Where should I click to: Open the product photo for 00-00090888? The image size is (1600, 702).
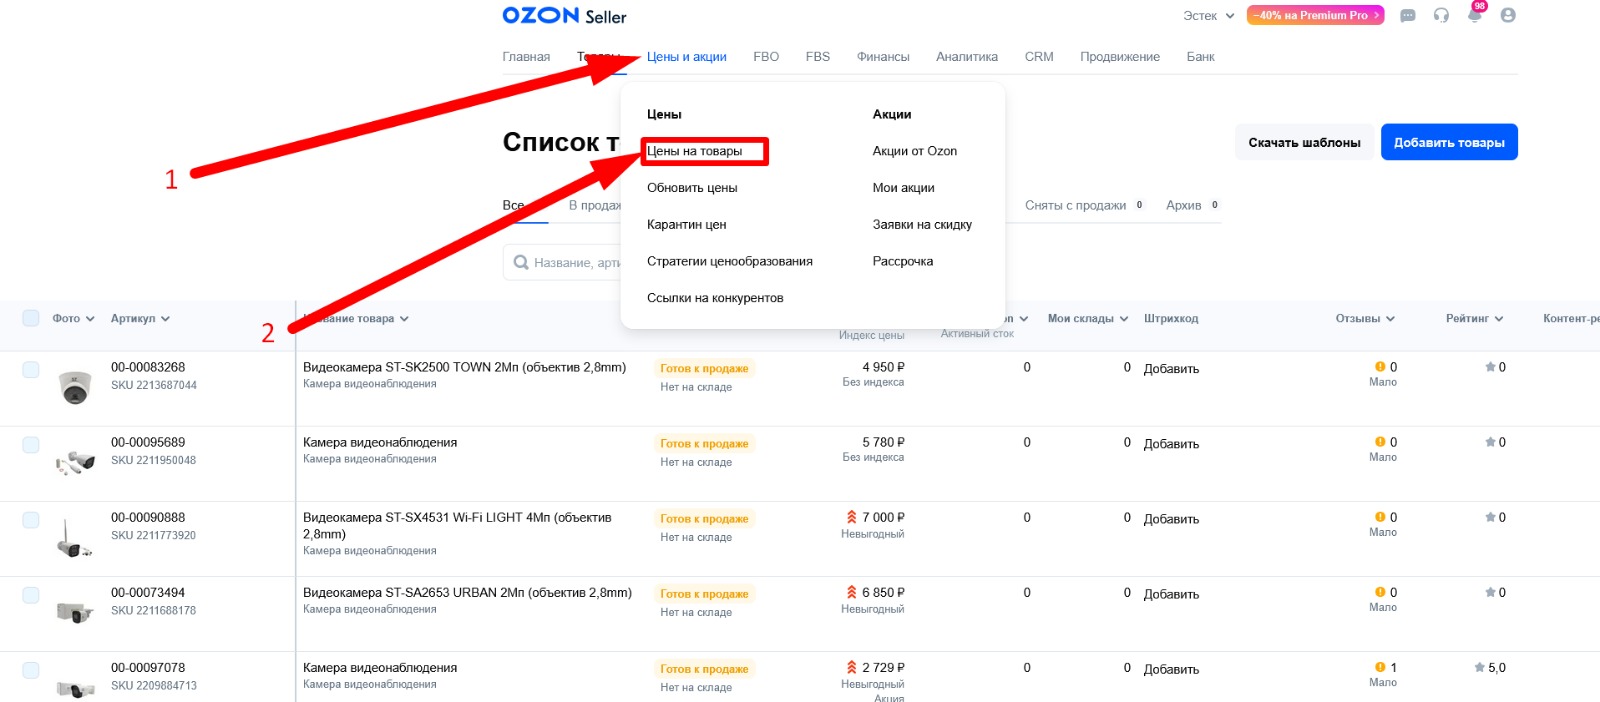(73, 537)
